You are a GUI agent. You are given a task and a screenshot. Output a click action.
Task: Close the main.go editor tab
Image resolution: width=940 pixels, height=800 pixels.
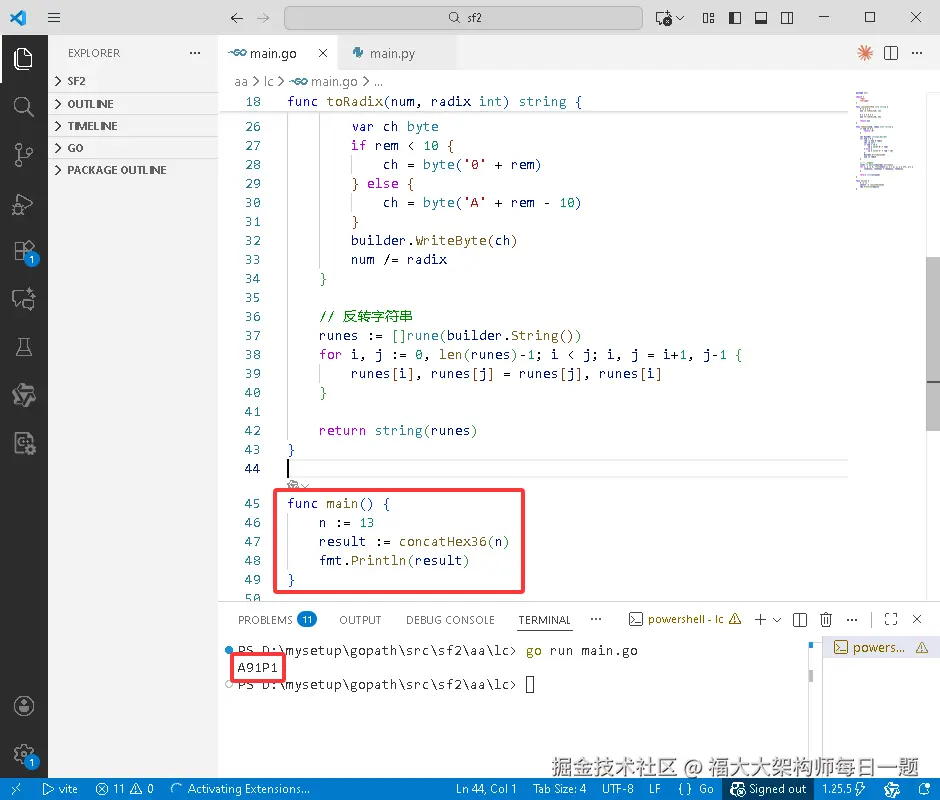[x=323, y=53]
